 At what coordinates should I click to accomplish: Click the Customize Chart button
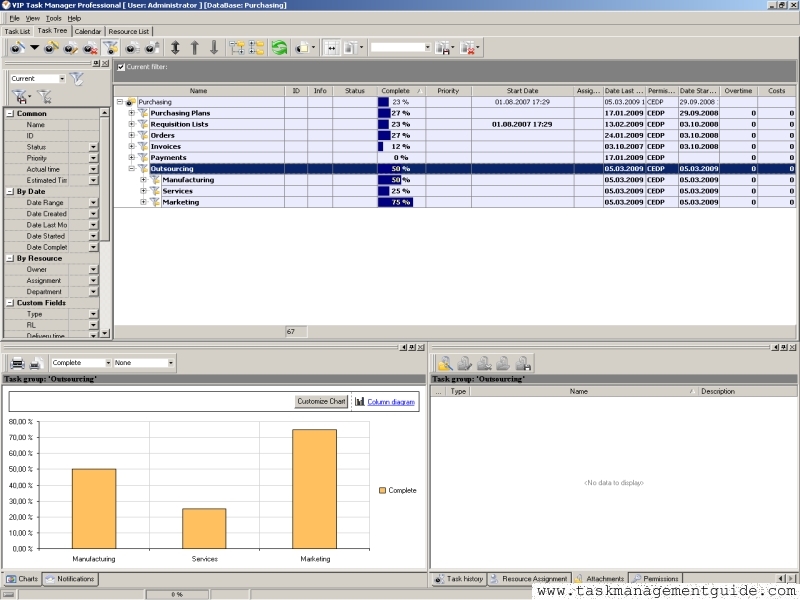[x=321, y=401]
